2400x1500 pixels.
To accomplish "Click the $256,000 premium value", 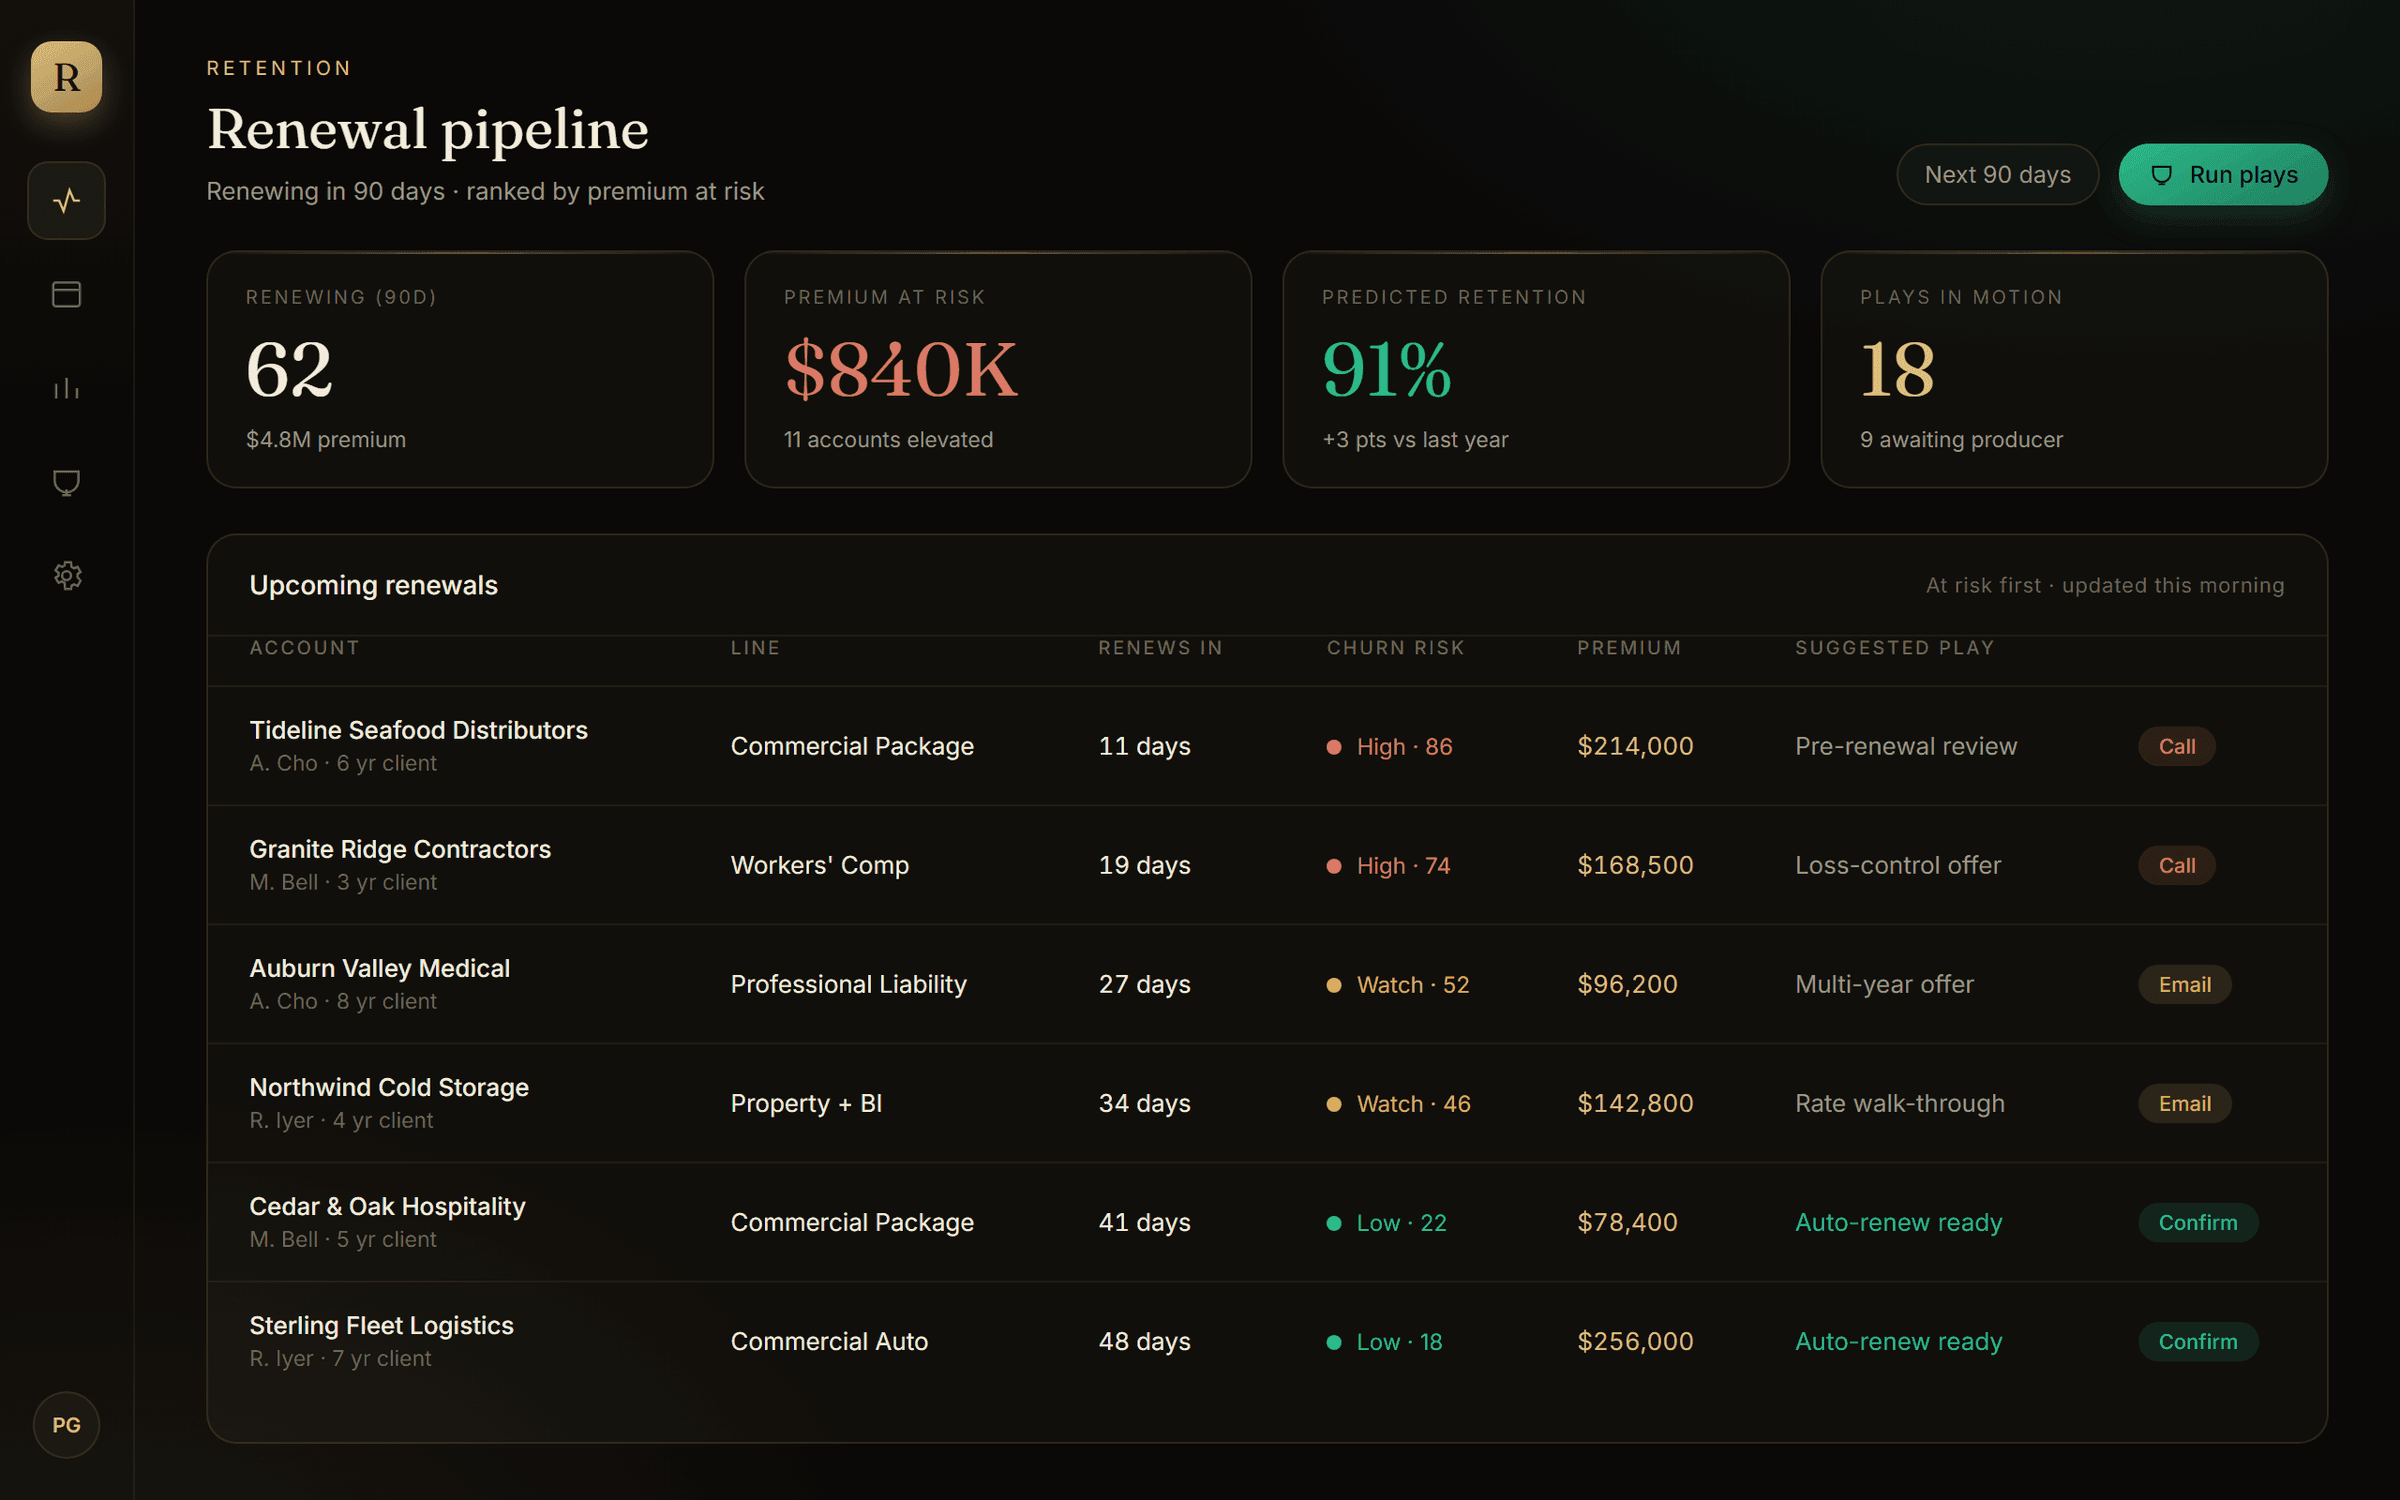I will pyautogui.click(x=1635, y=1341).
